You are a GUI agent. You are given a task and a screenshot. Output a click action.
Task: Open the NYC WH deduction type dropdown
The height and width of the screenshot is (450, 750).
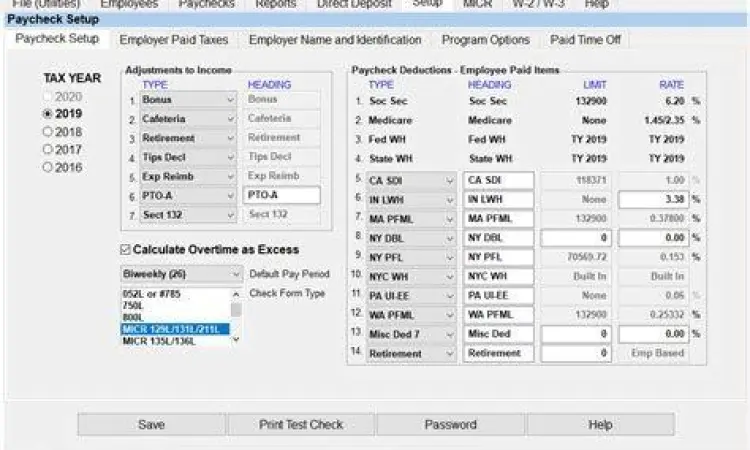coord(411,276)
